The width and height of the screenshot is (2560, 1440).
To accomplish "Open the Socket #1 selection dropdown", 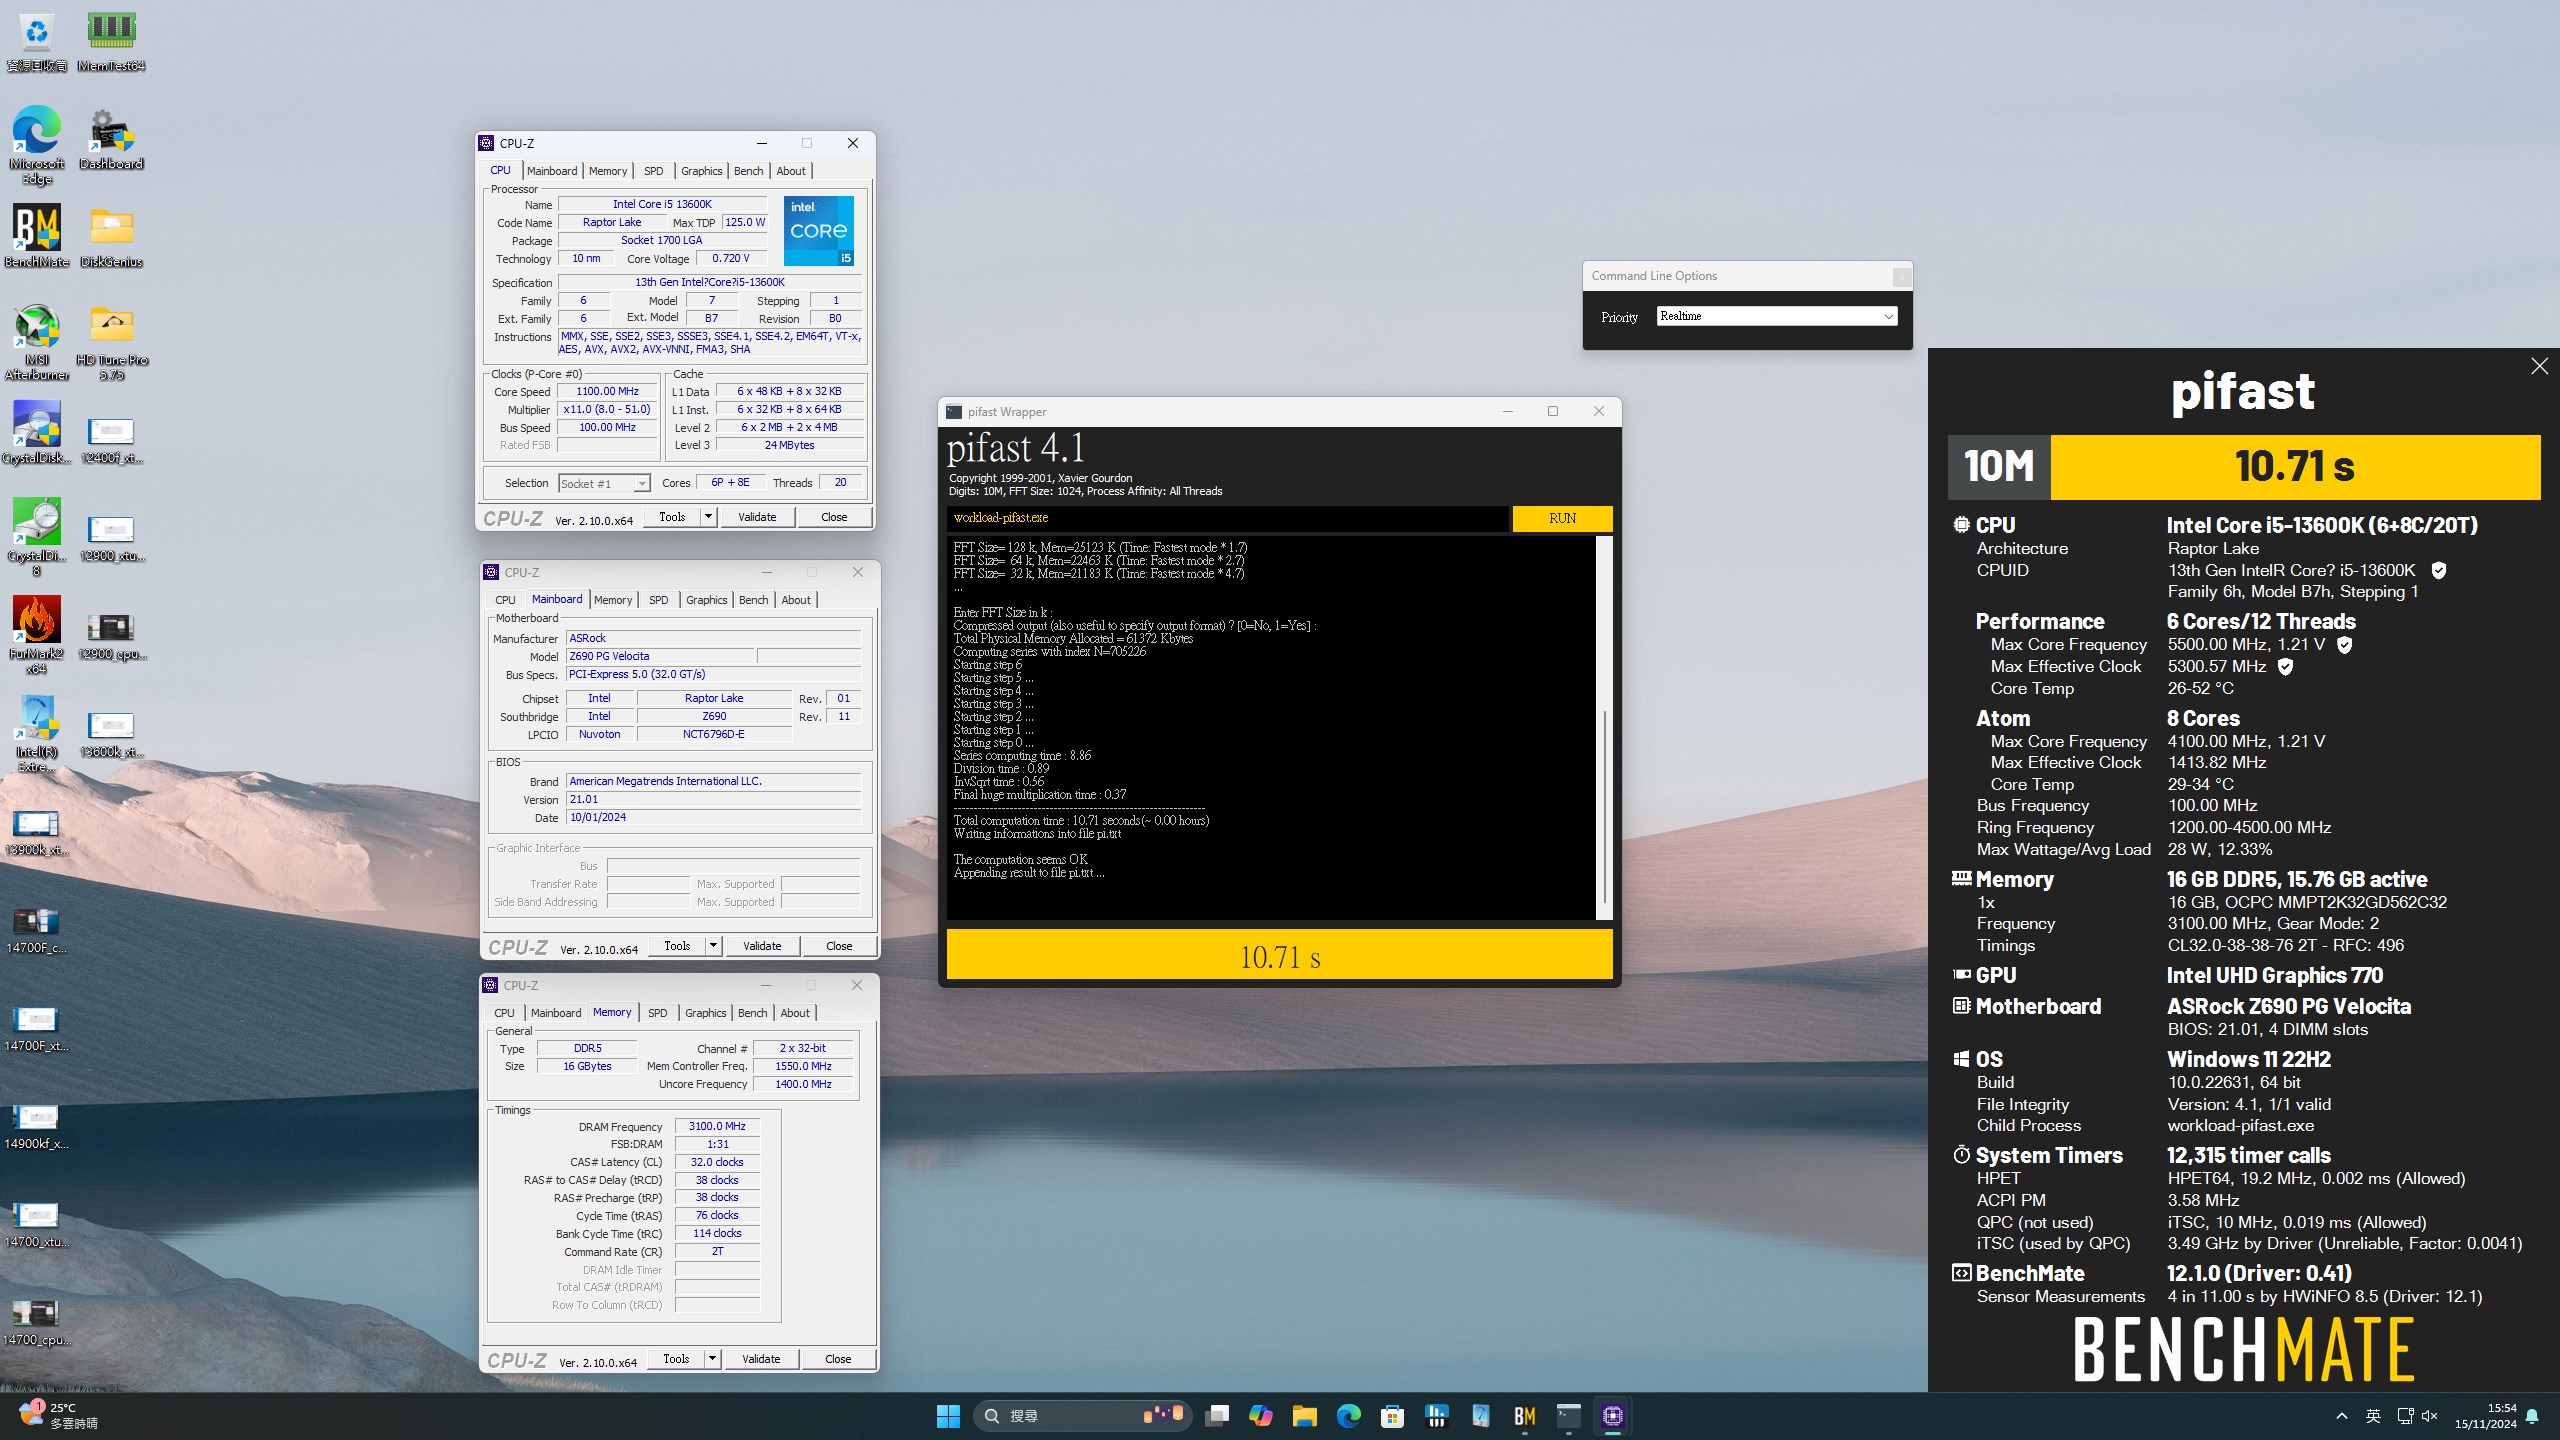I will tap(604, 483).
